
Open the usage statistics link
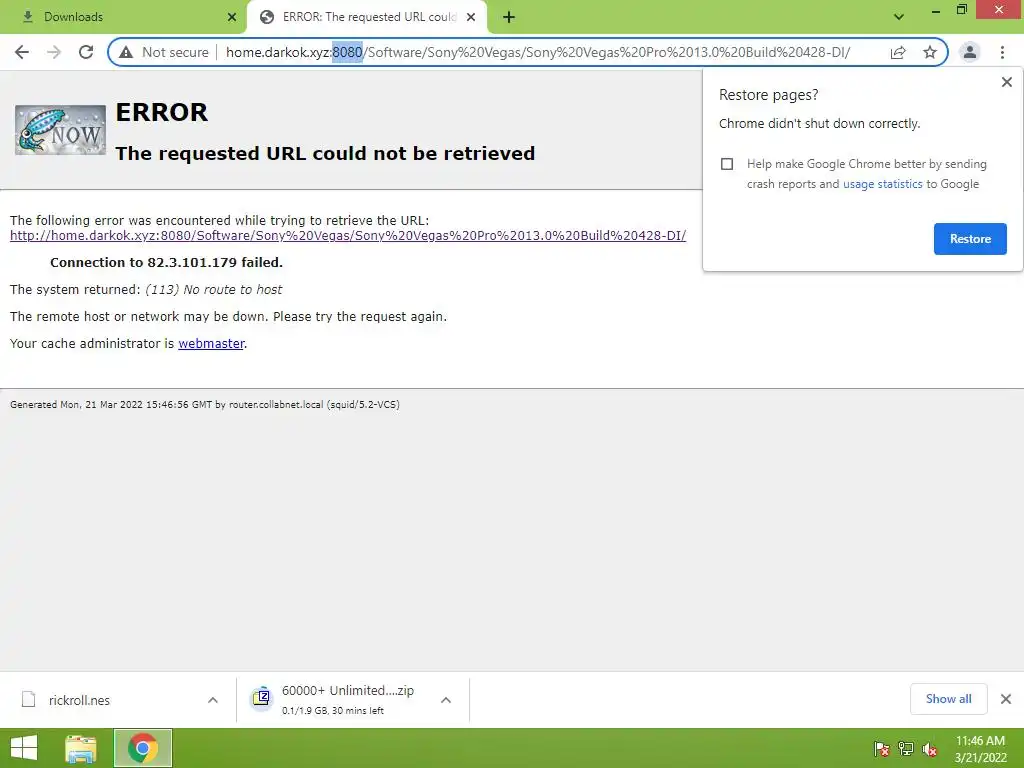coord(882,184)
